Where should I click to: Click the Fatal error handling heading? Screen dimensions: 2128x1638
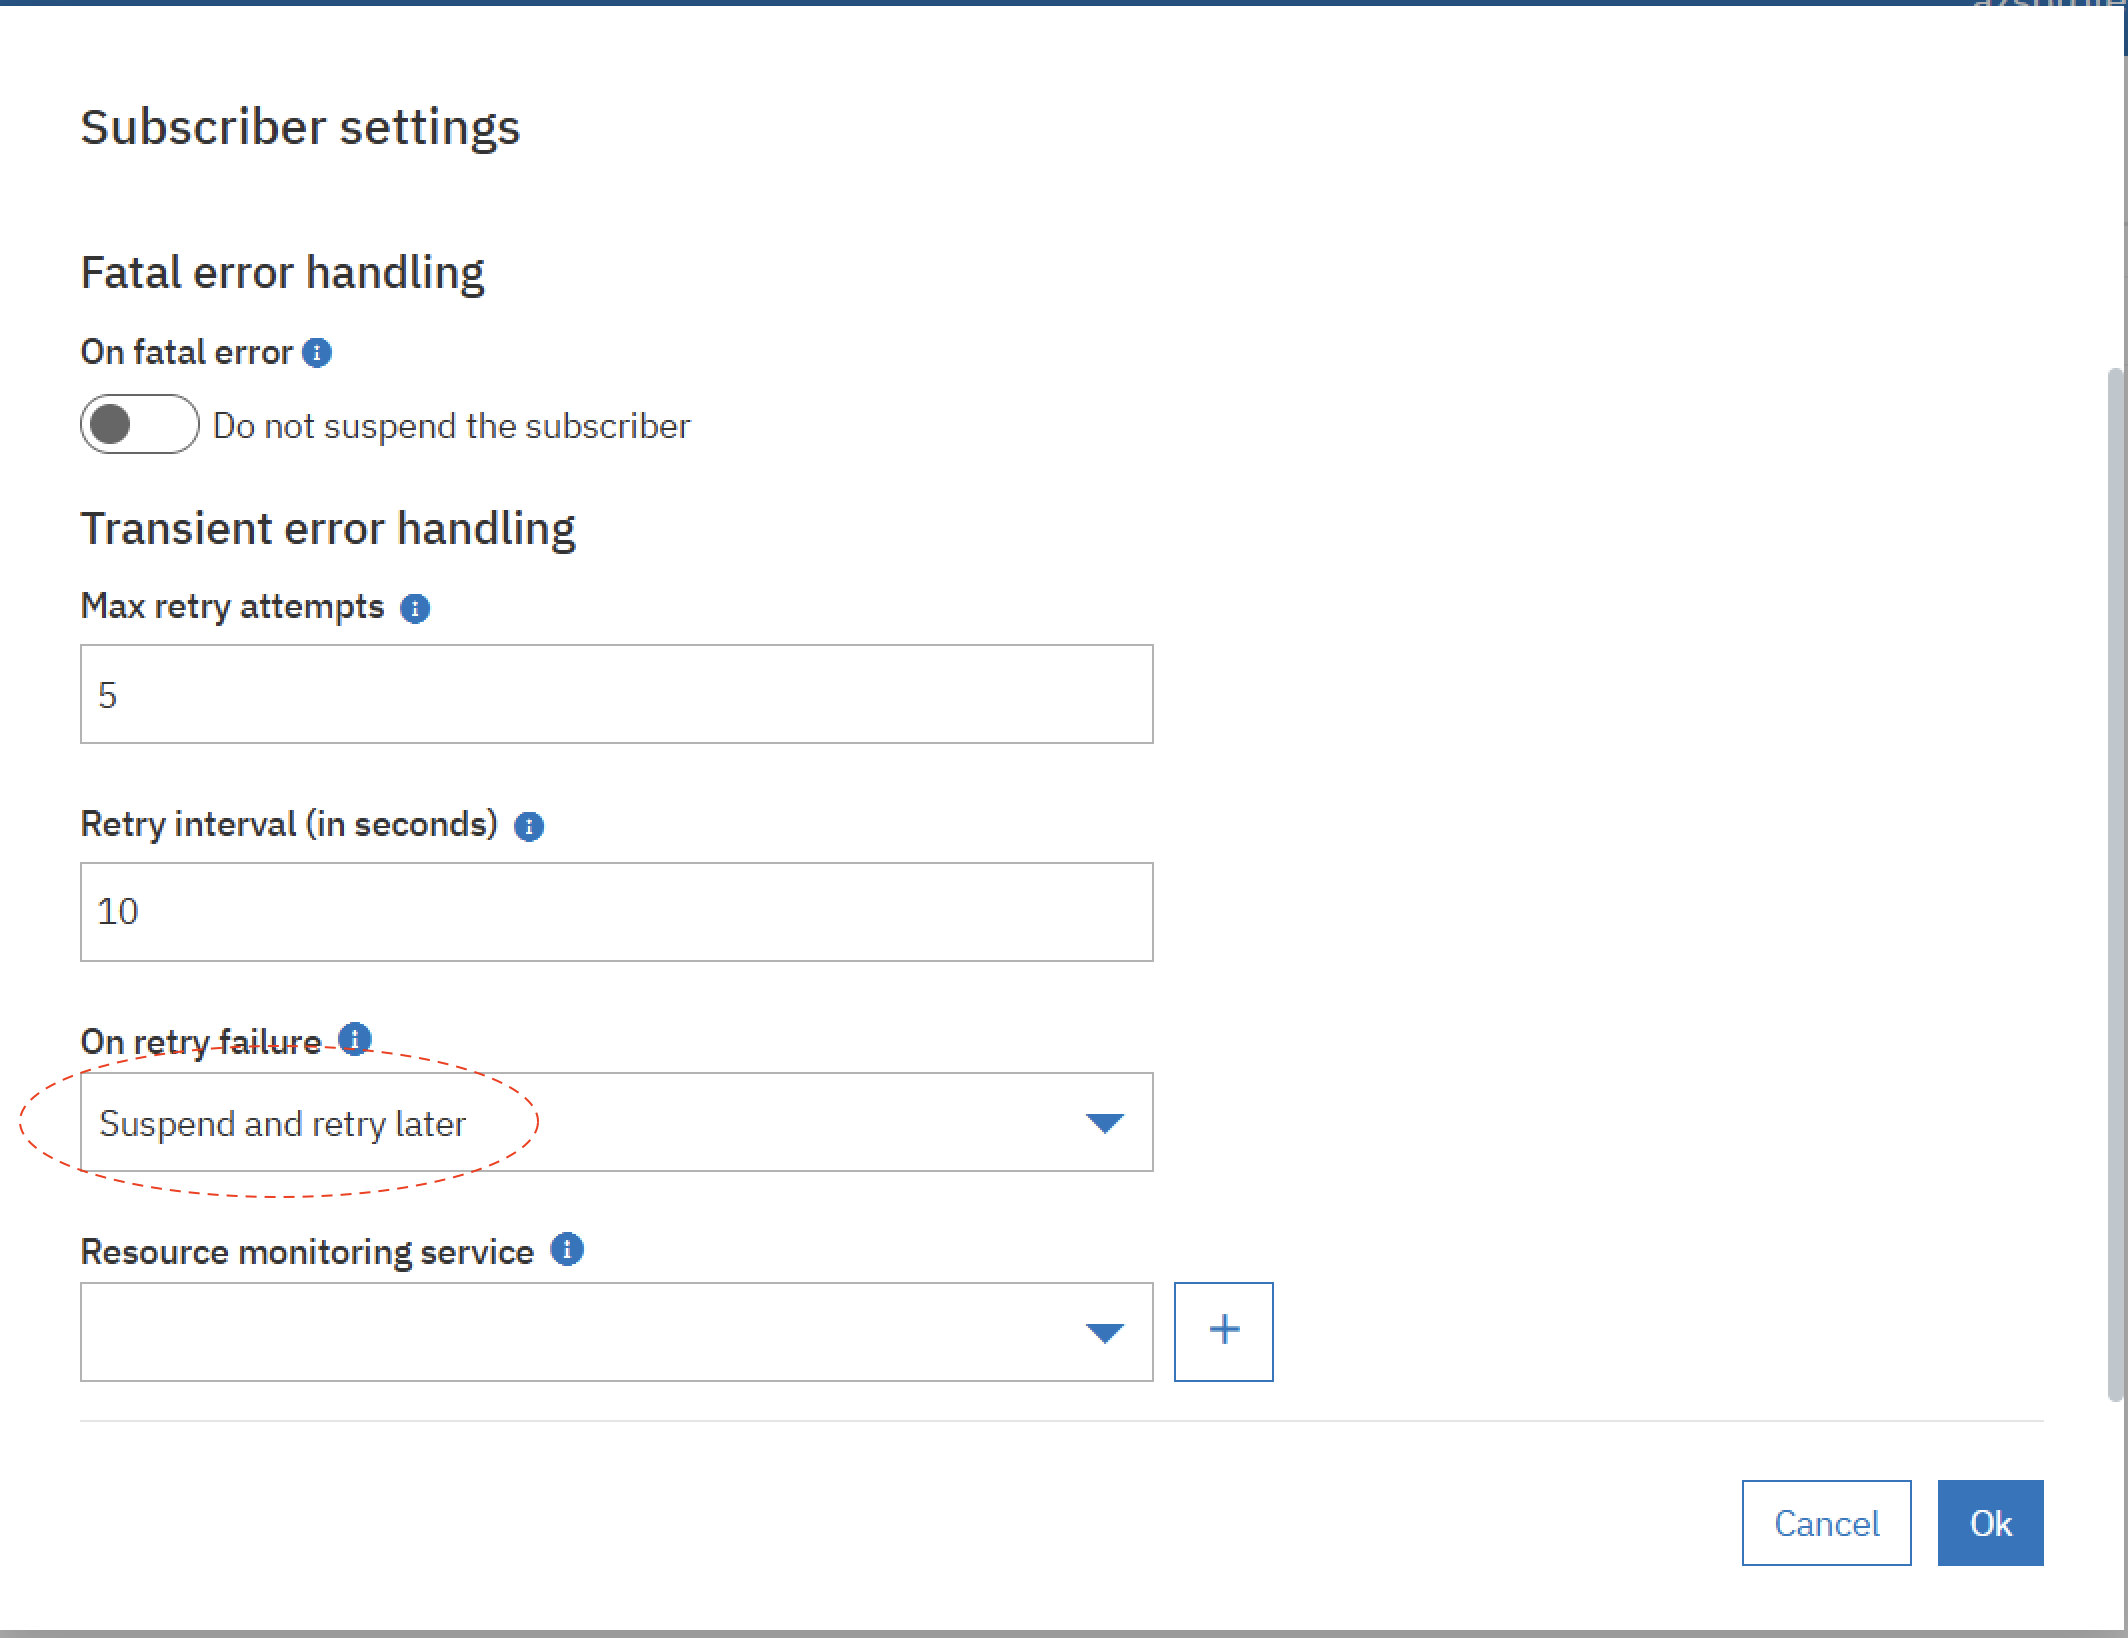click(282, 272)
